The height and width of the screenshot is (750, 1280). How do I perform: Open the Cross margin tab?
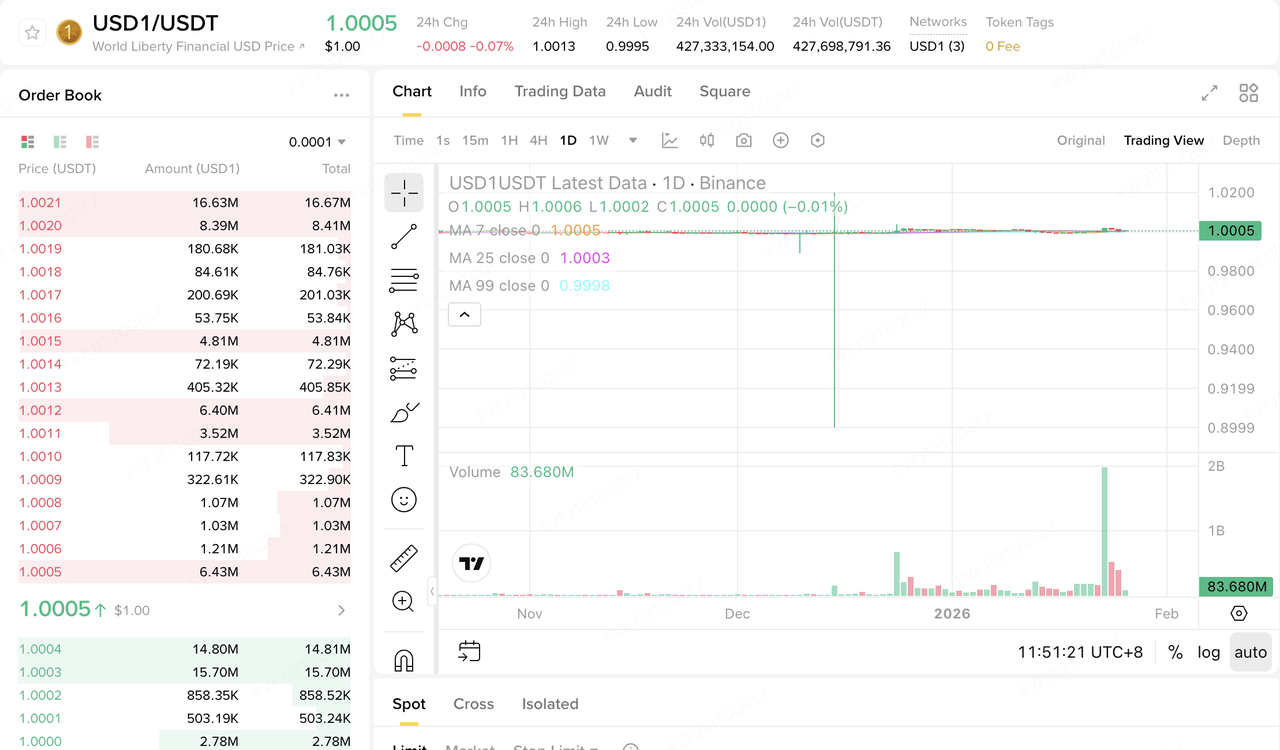(473, 704)
